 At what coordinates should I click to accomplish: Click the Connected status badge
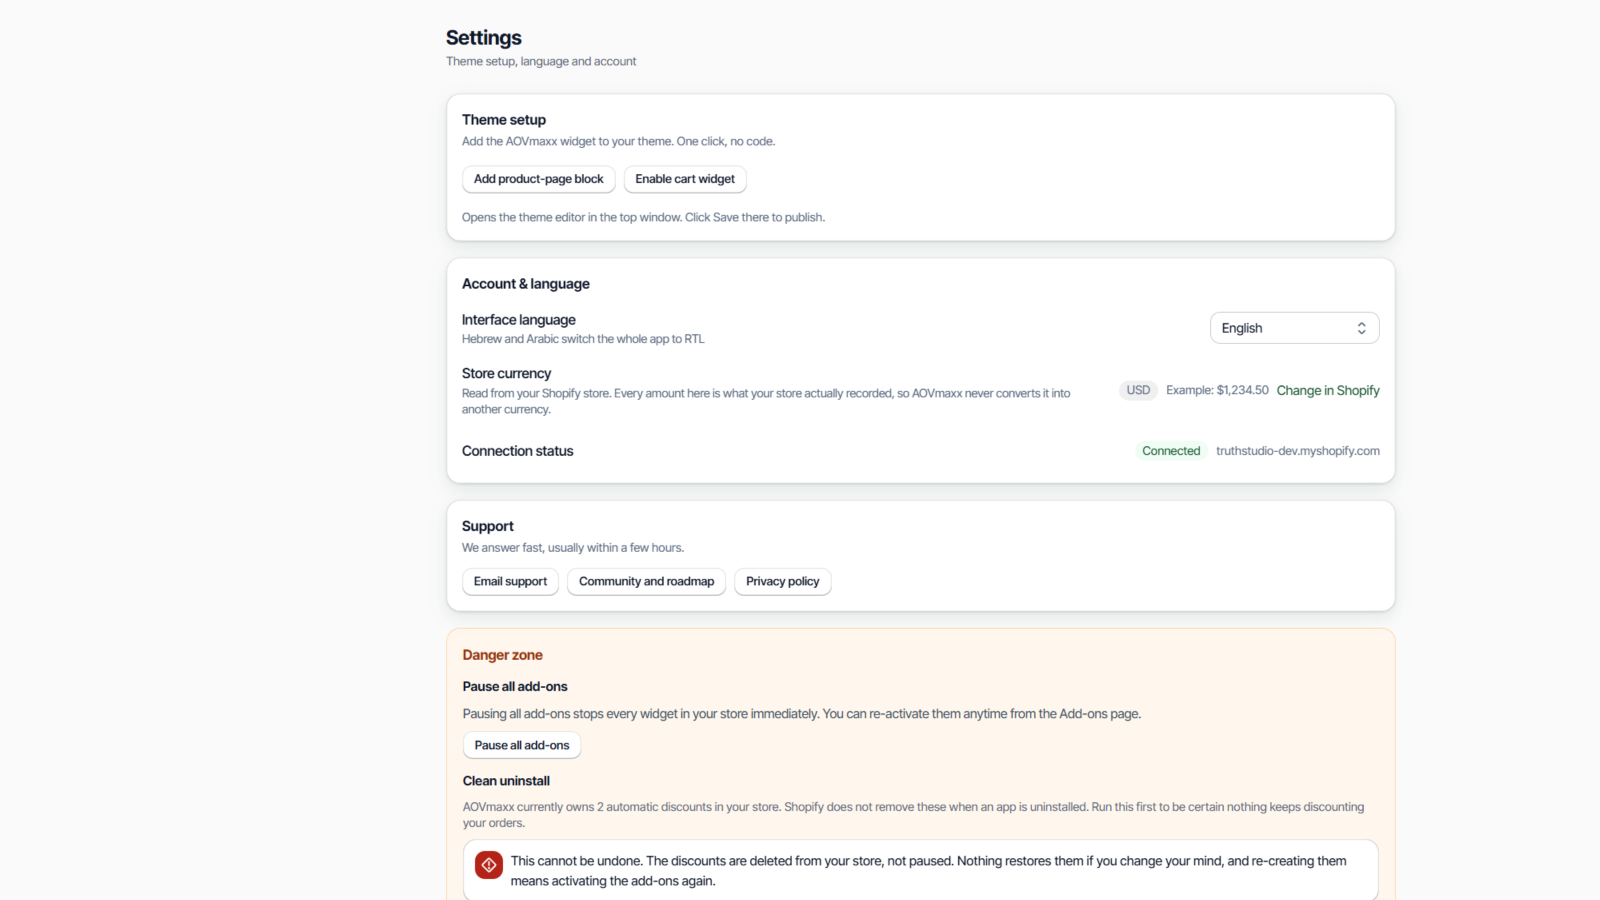(x=1171, y=451)
